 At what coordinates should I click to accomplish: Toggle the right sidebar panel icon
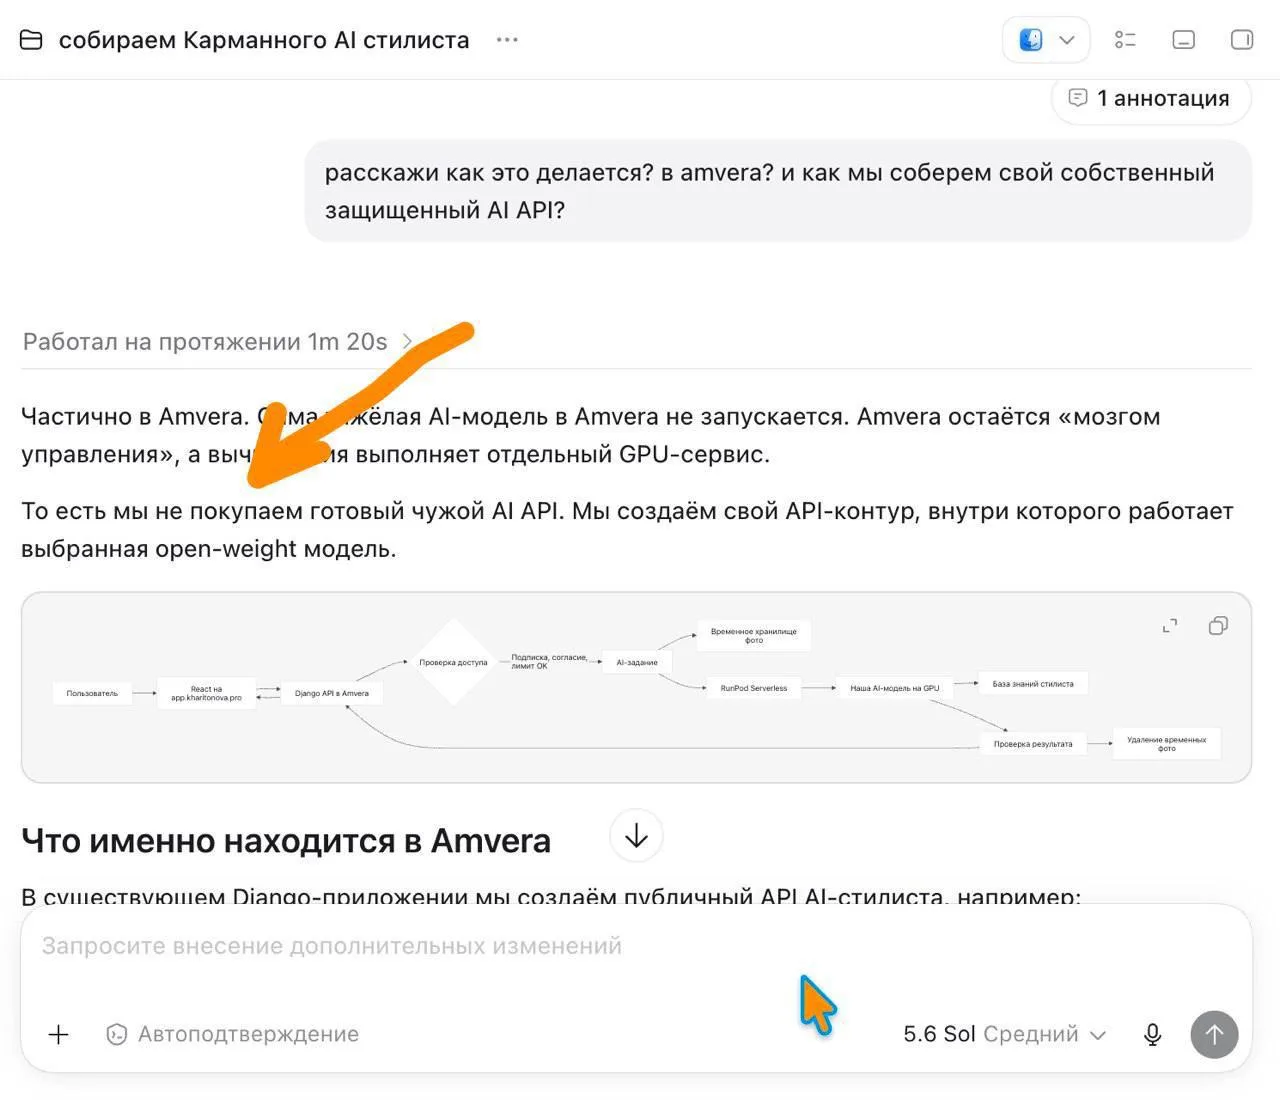pyautogui.click(x=1241, y=40)
